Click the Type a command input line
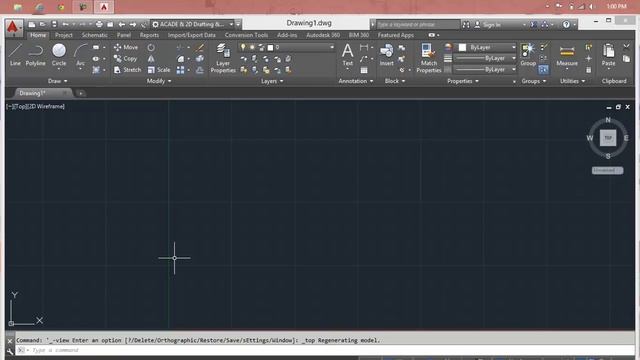Screen dimensions: 640x360 pyautogui.click(x=325, y=350)
